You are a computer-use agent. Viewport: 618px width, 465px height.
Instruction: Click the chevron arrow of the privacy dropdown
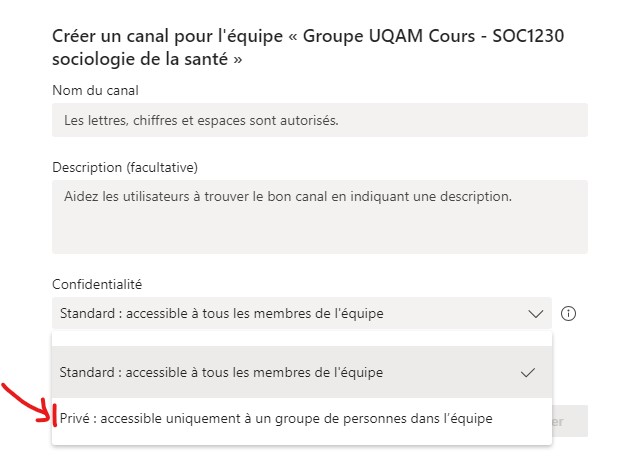(x=534, y=313)
